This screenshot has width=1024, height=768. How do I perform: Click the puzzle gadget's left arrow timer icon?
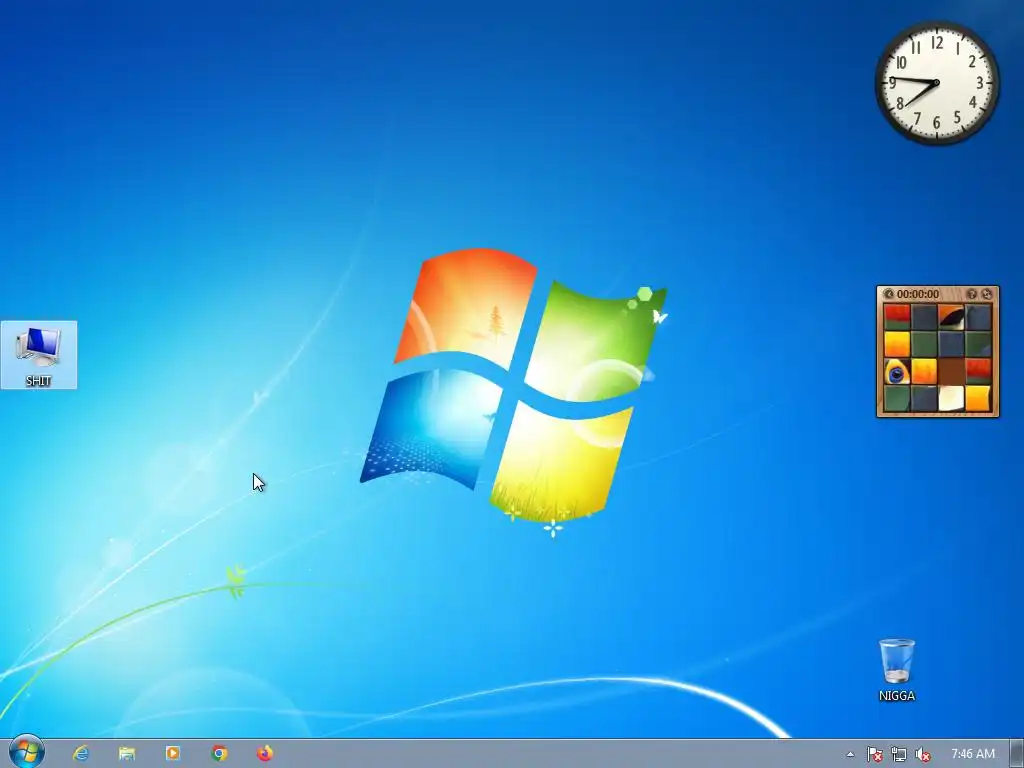(x=888, y=295)
